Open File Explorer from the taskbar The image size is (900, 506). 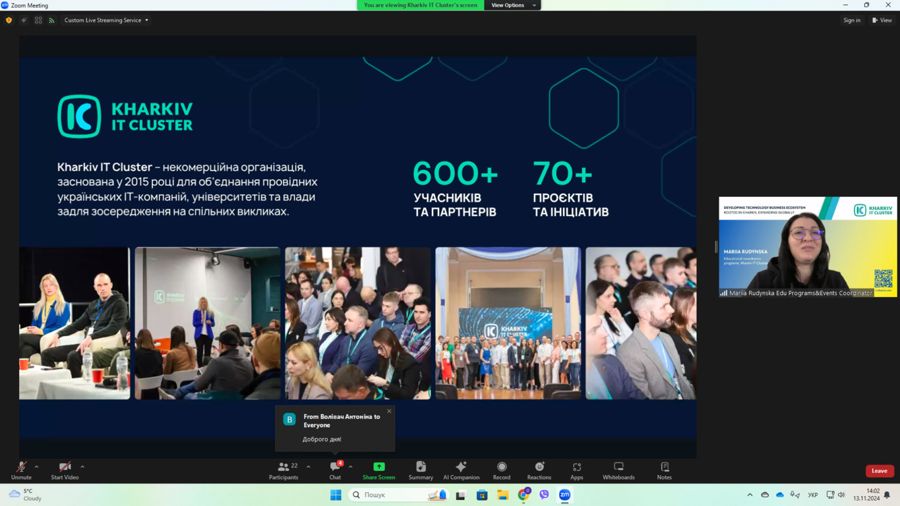pyautogui.click(x=502, y=495)
